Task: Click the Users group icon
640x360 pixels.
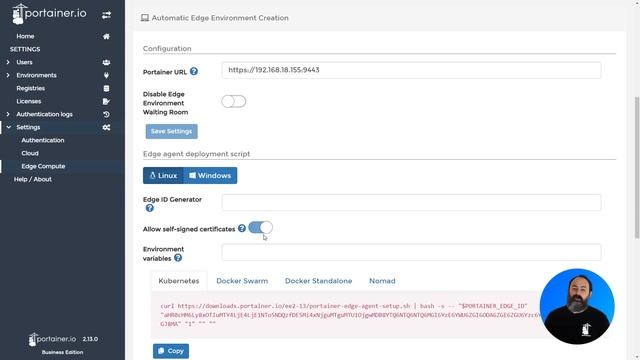Action: tap(106, 62)
